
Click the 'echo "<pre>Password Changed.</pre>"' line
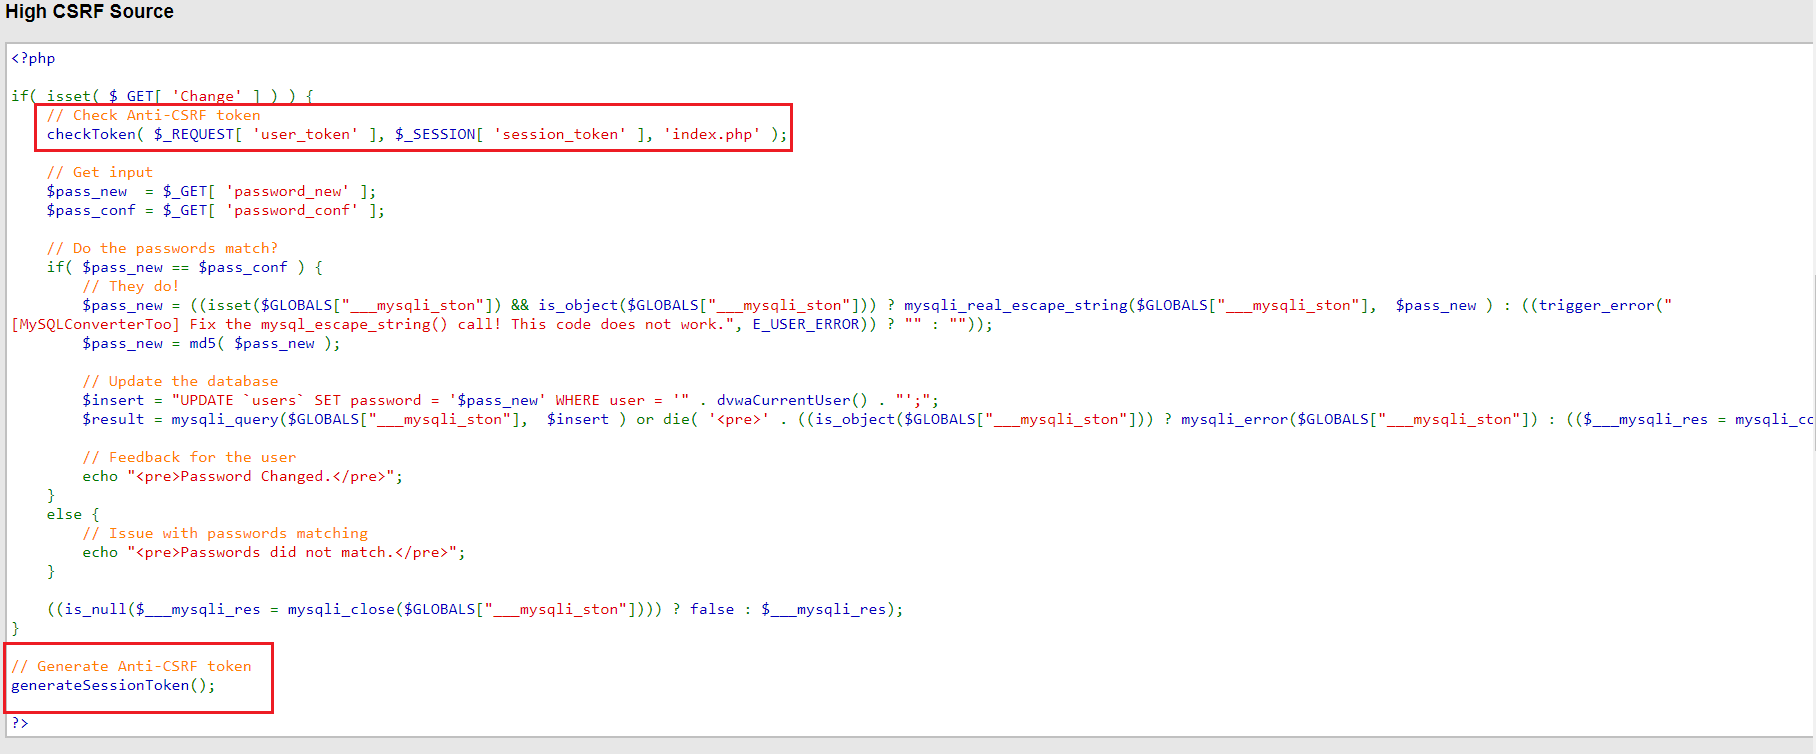[242, 476]
